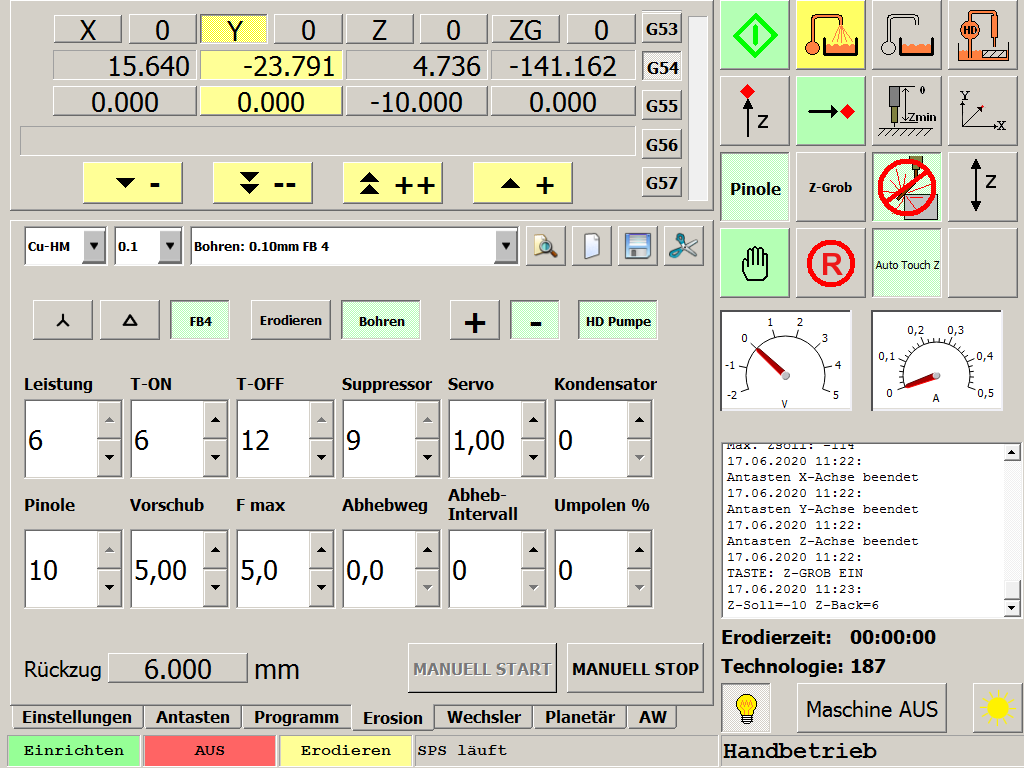
Task: Increase the Kondensator value
Action: click(639, 420)
